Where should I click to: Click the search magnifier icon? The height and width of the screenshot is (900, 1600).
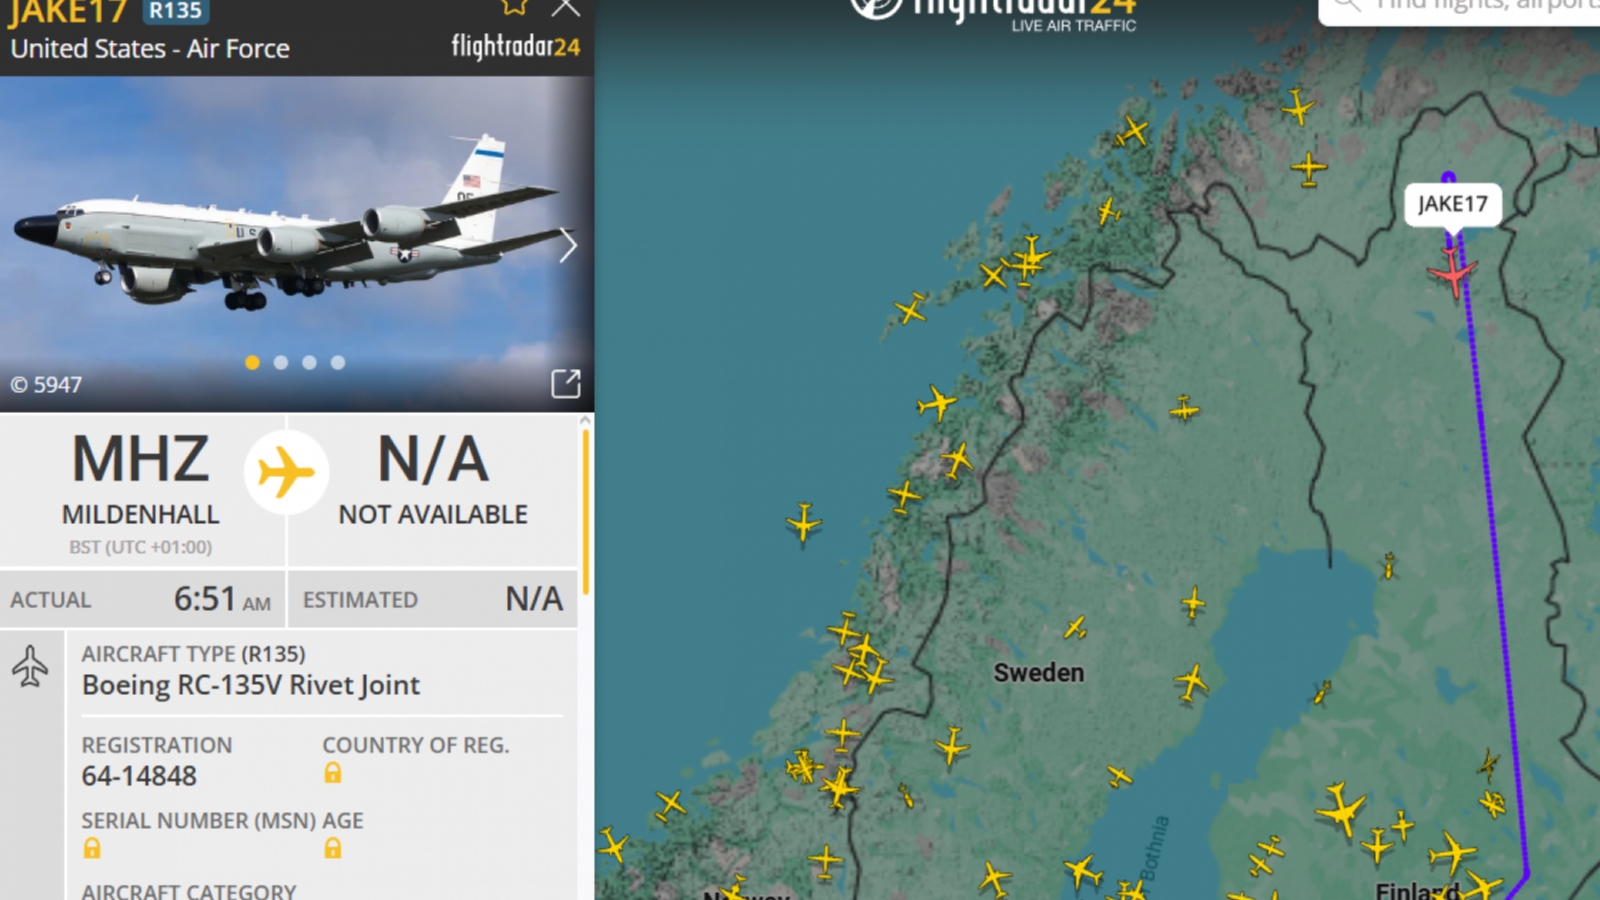1347,5
